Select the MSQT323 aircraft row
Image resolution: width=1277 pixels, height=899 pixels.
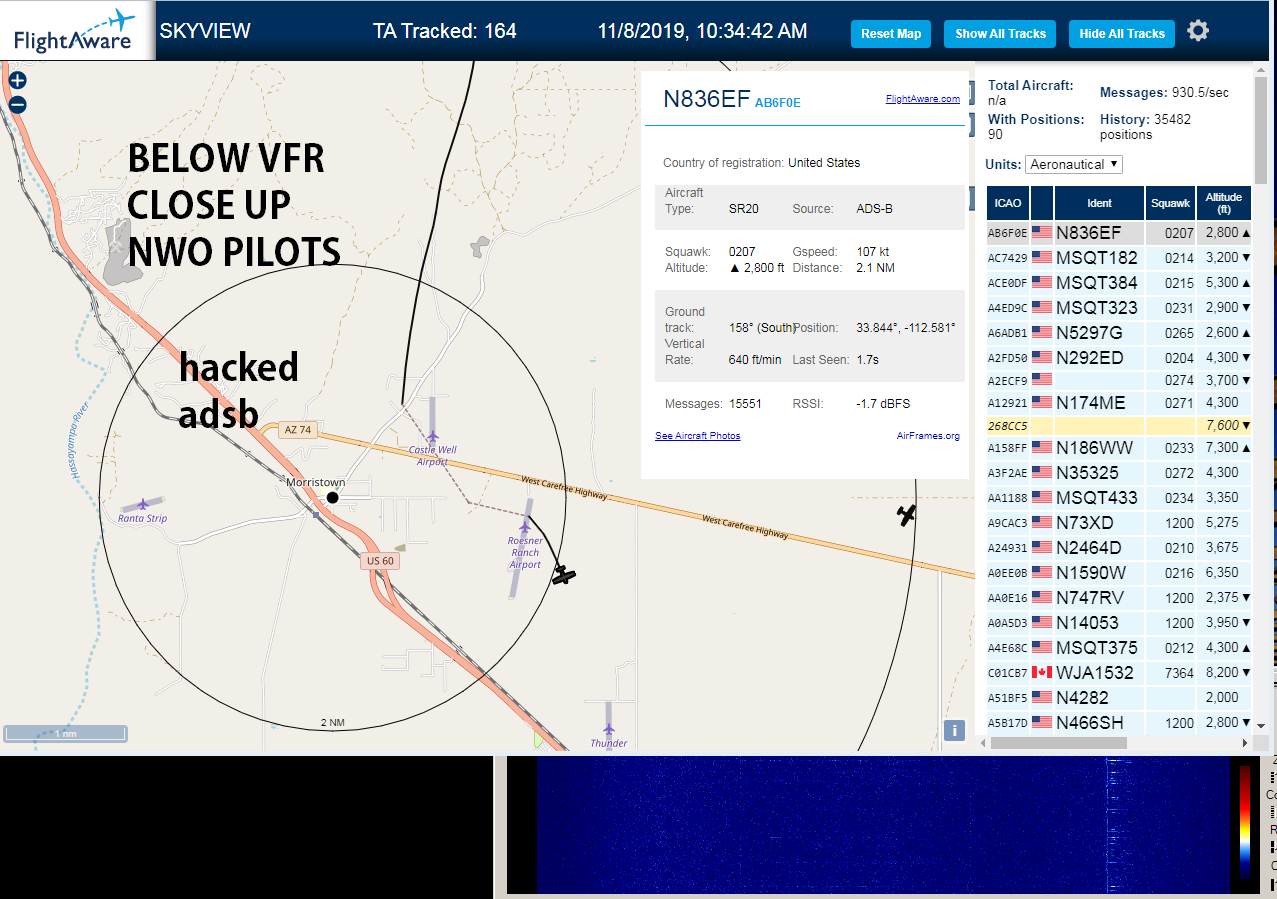click(1118, 307)
